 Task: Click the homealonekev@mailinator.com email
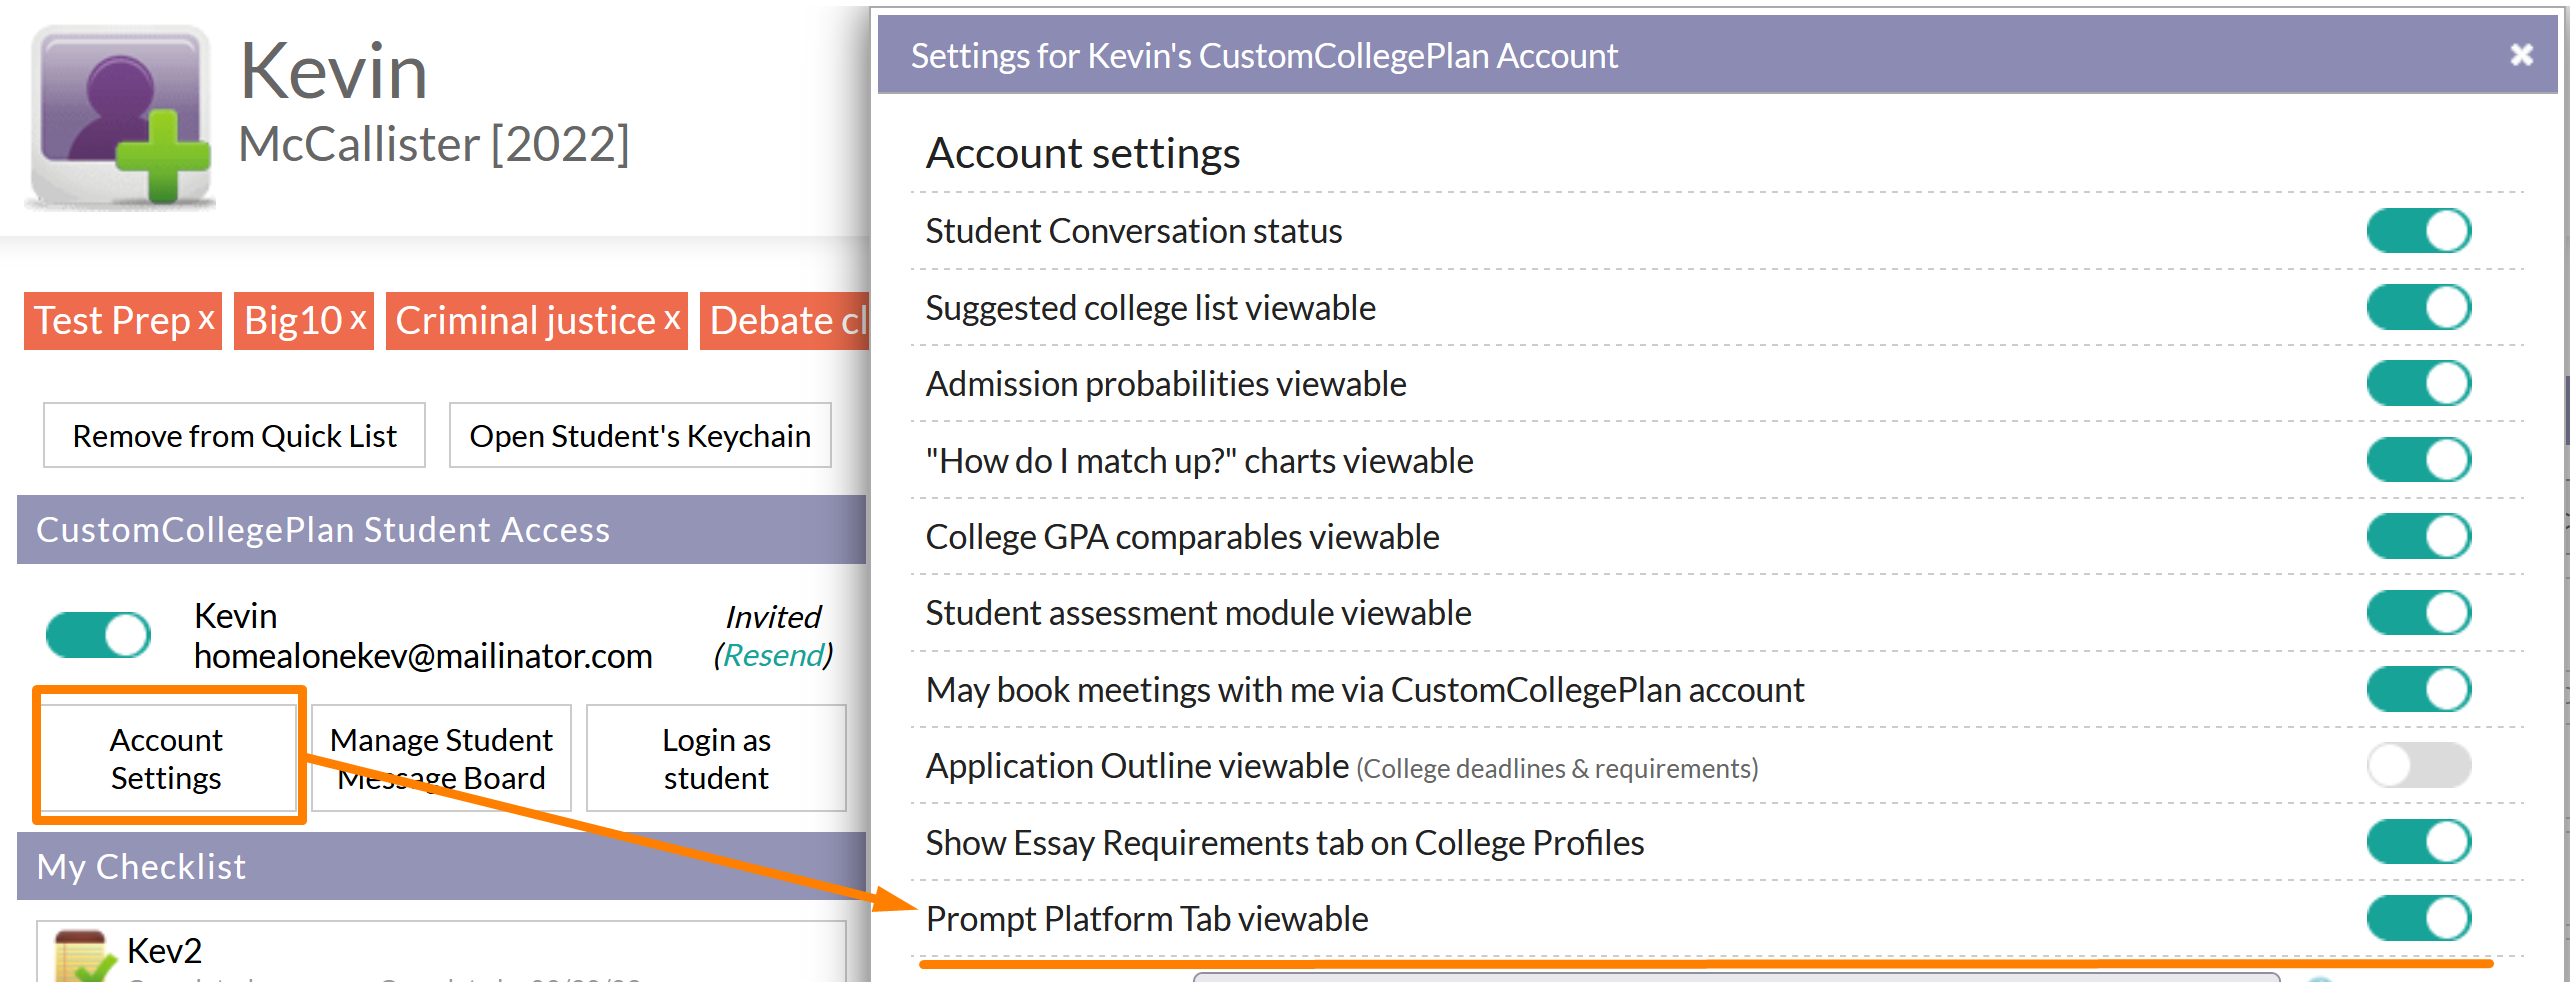click(x=423, y=656)
